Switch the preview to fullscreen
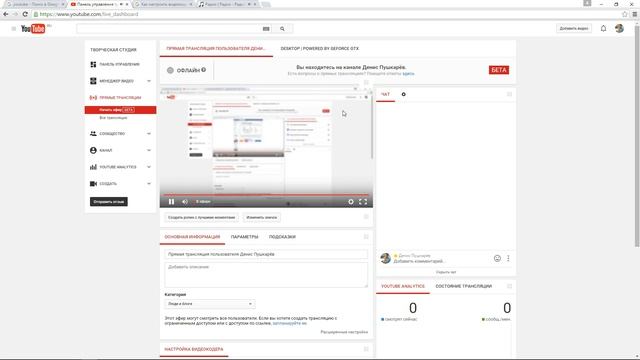Image resolution: width=640 pixels, height=360 pixels. 363,202
